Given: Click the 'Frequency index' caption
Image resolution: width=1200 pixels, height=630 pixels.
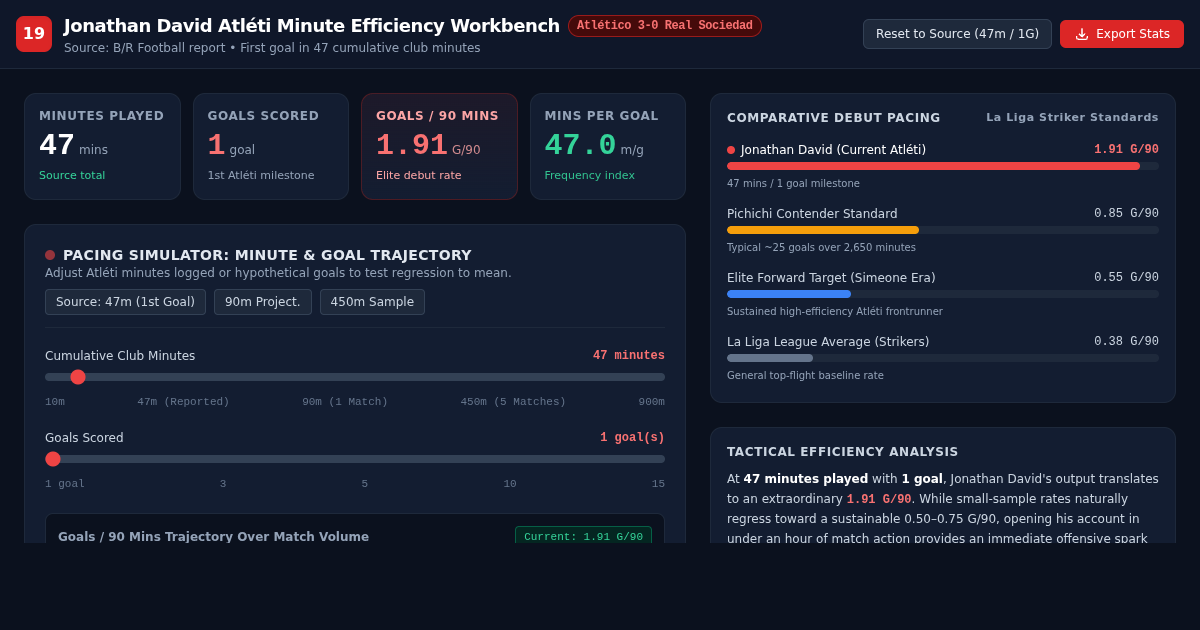Looking at the screenshot, I should (589, 176).
